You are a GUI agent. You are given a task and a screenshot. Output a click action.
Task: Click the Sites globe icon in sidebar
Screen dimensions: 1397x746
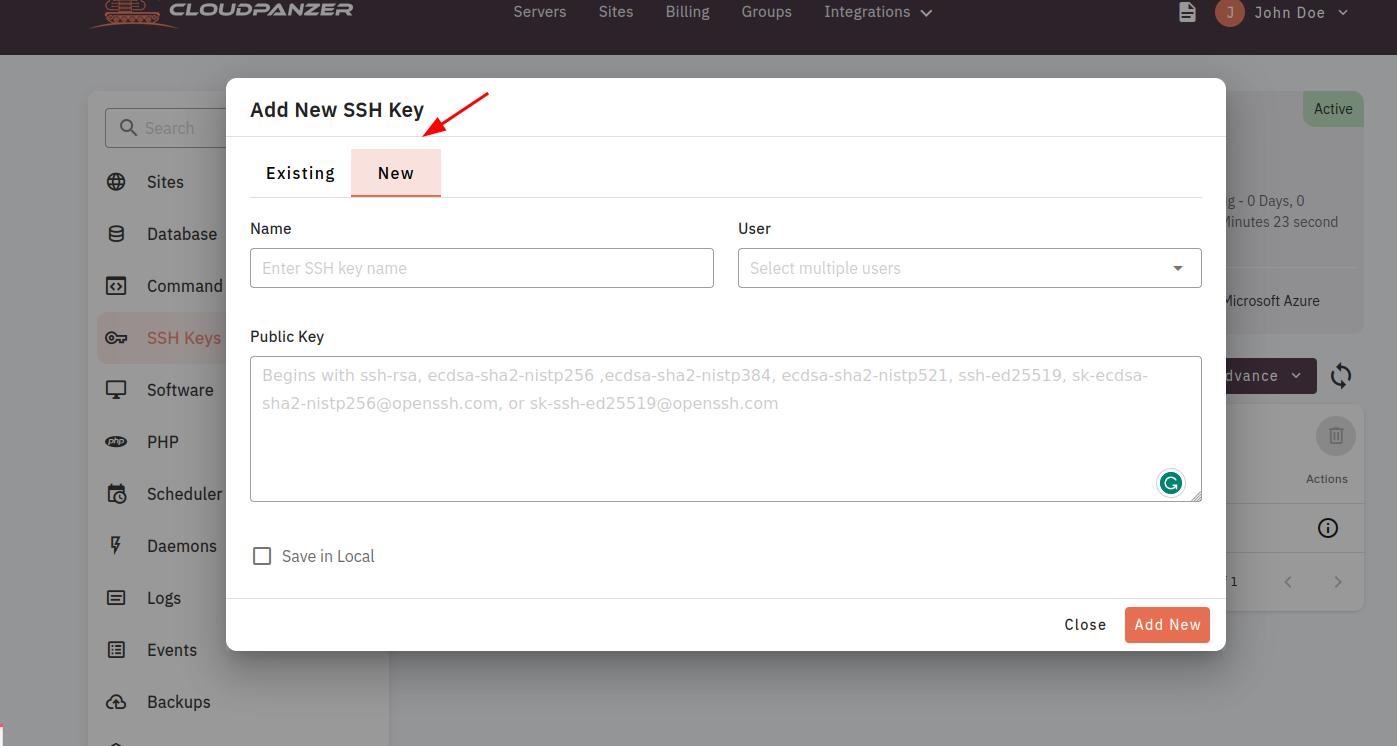(x=116, y=182)
